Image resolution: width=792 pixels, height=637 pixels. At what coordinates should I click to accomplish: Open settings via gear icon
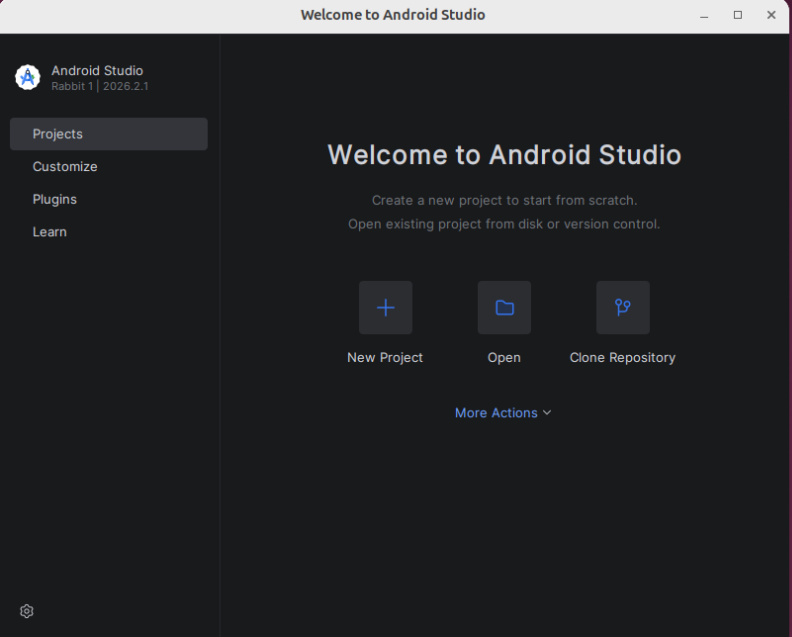click(x=27, y=611)
